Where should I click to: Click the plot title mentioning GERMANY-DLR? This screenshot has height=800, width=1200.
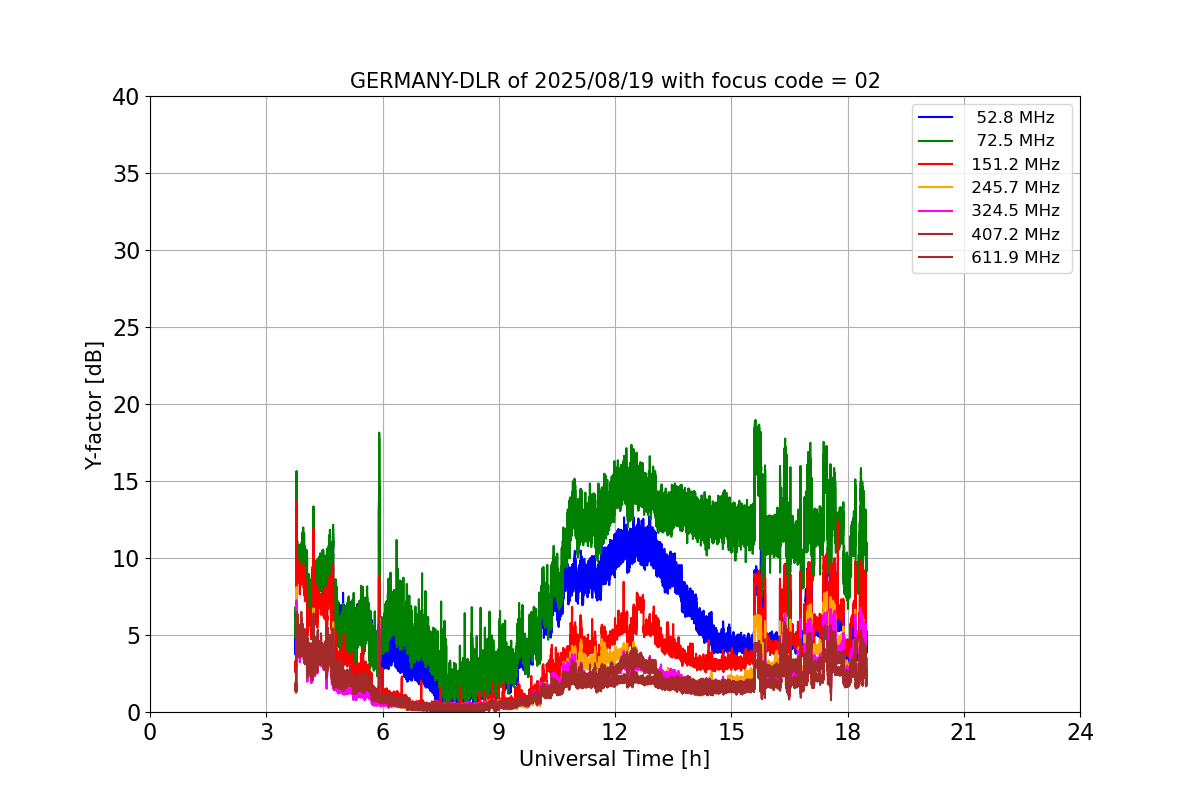[x=615, y=81]
